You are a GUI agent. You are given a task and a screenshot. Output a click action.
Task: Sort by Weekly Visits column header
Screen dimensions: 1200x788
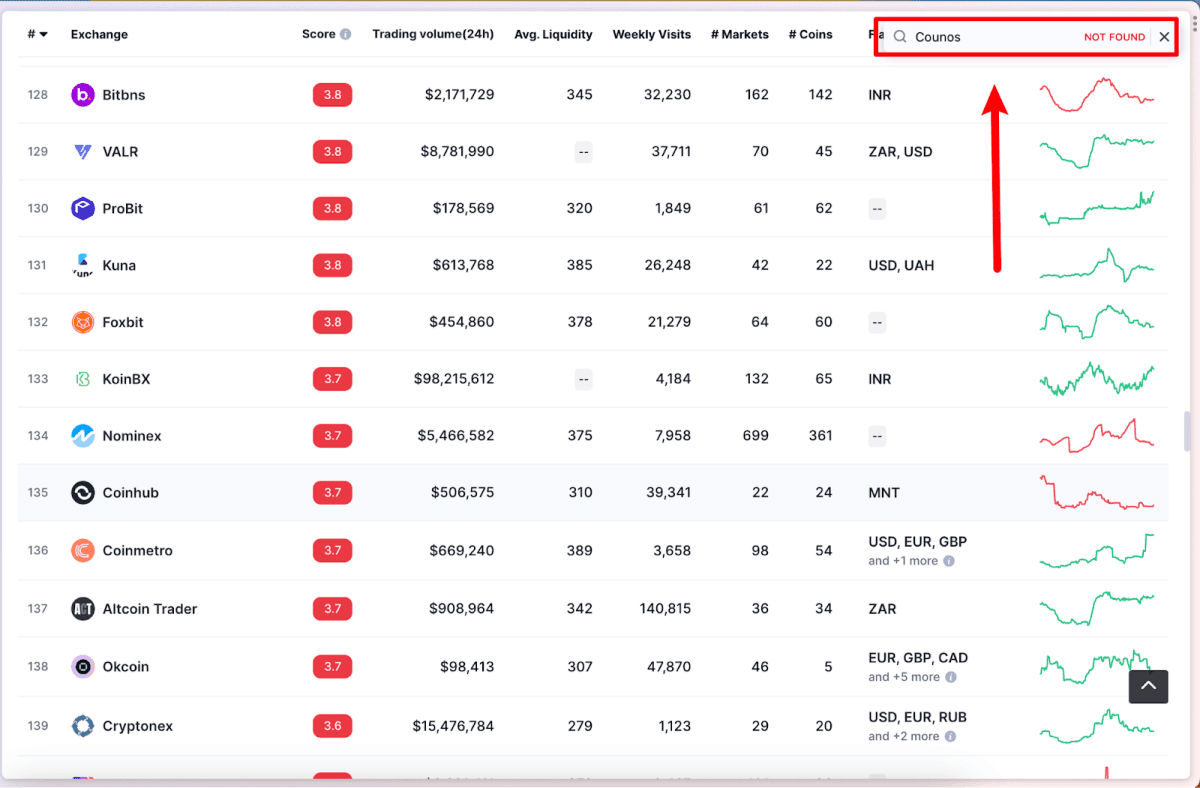[651, 34]
